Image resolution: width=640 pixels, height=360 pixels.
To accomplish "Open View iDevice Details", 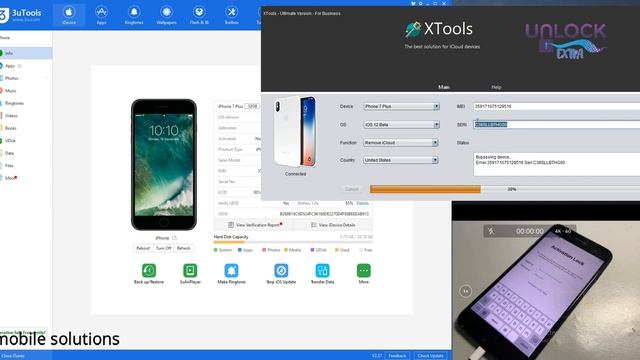I will tap(333, 225).
